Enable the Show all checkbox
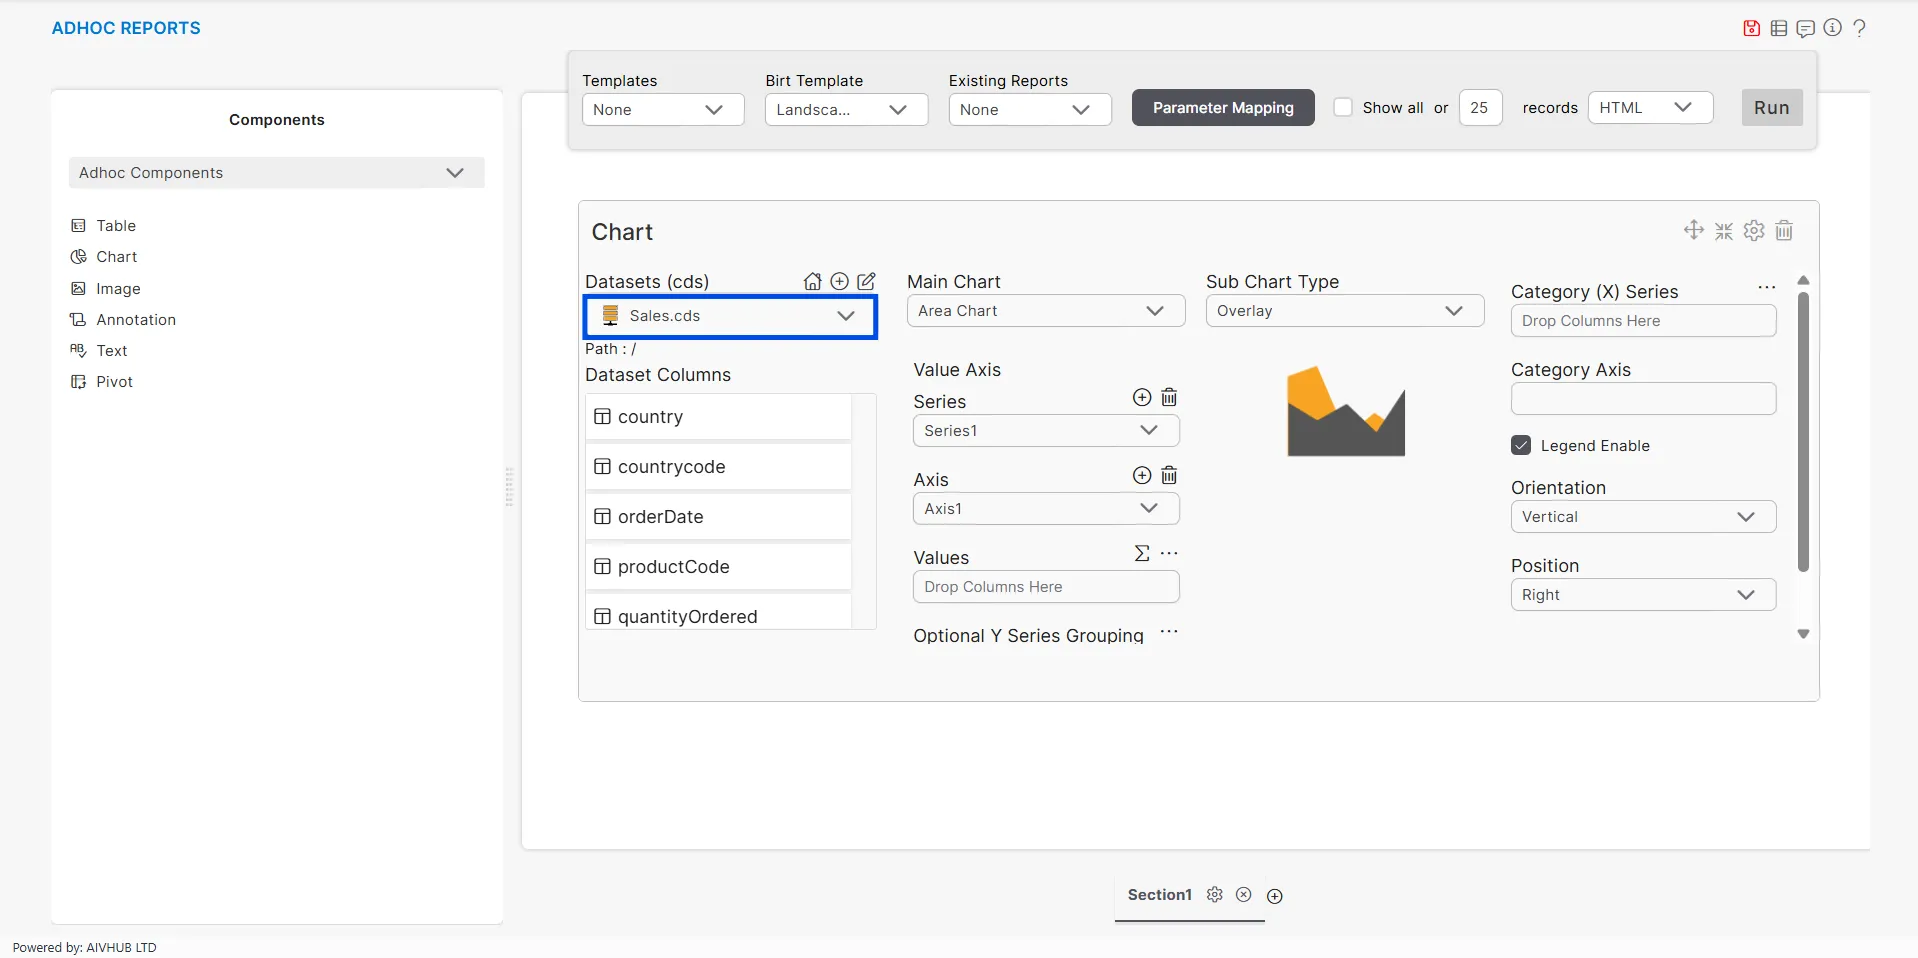The width and height of the screenshot is (1918, 958). pyautogui.click(x=1343, y=108)
